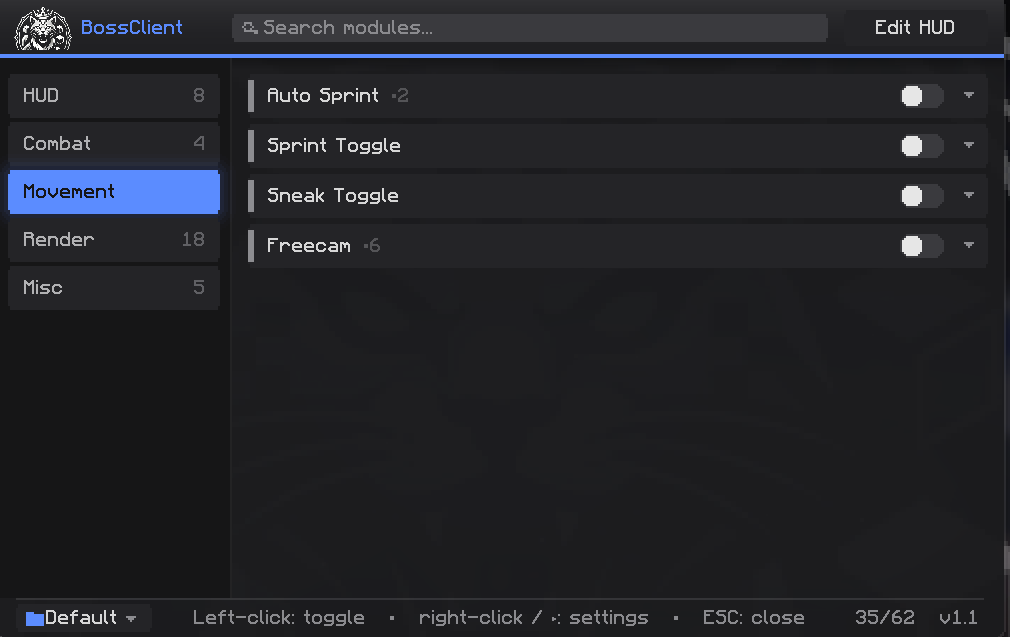1010x637 pixels.
Task: Open the Default profile dropdown
Action: [x=84, y=618]
